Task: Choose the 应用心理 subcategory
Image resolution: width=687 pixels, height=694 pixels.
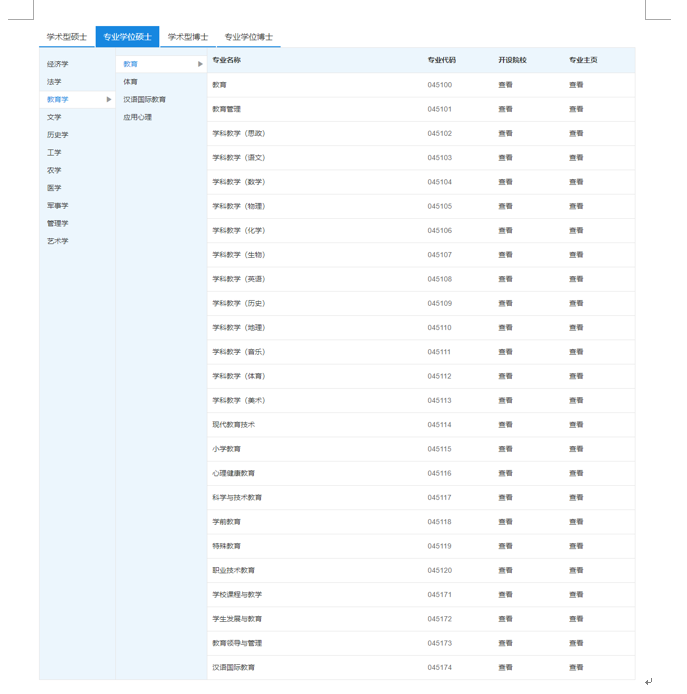Action: tap(138, 117)
